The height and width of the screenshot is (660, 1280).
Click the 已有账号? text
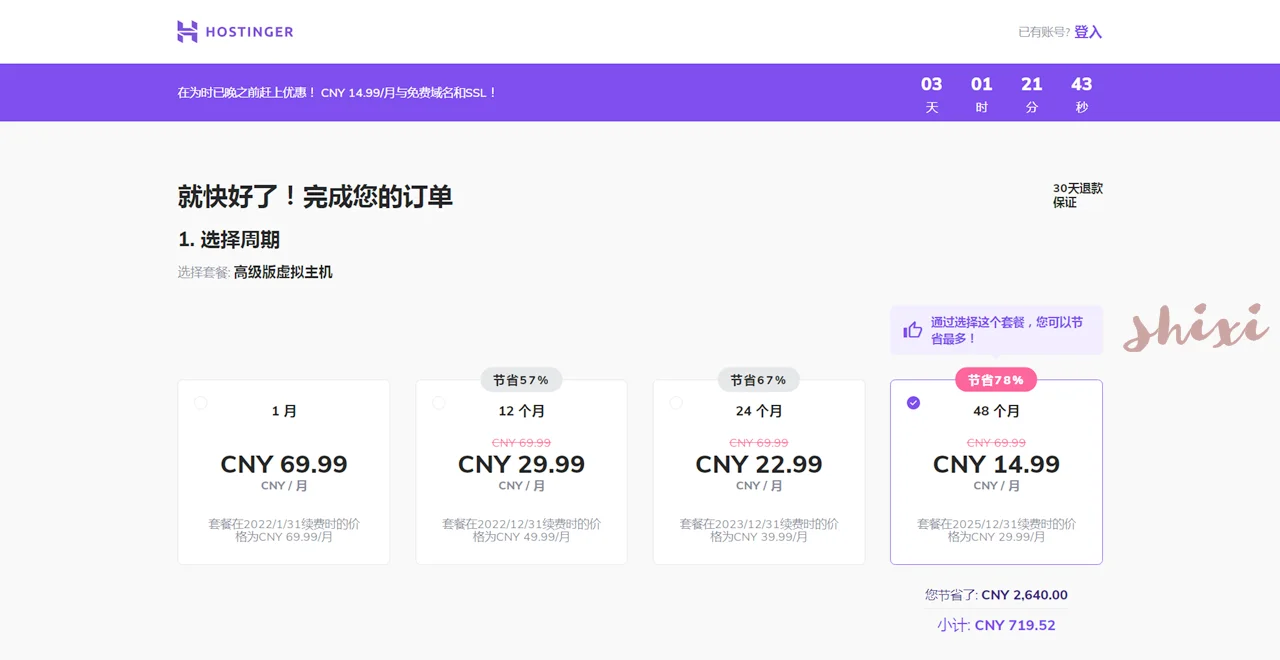click(1044, 32)
